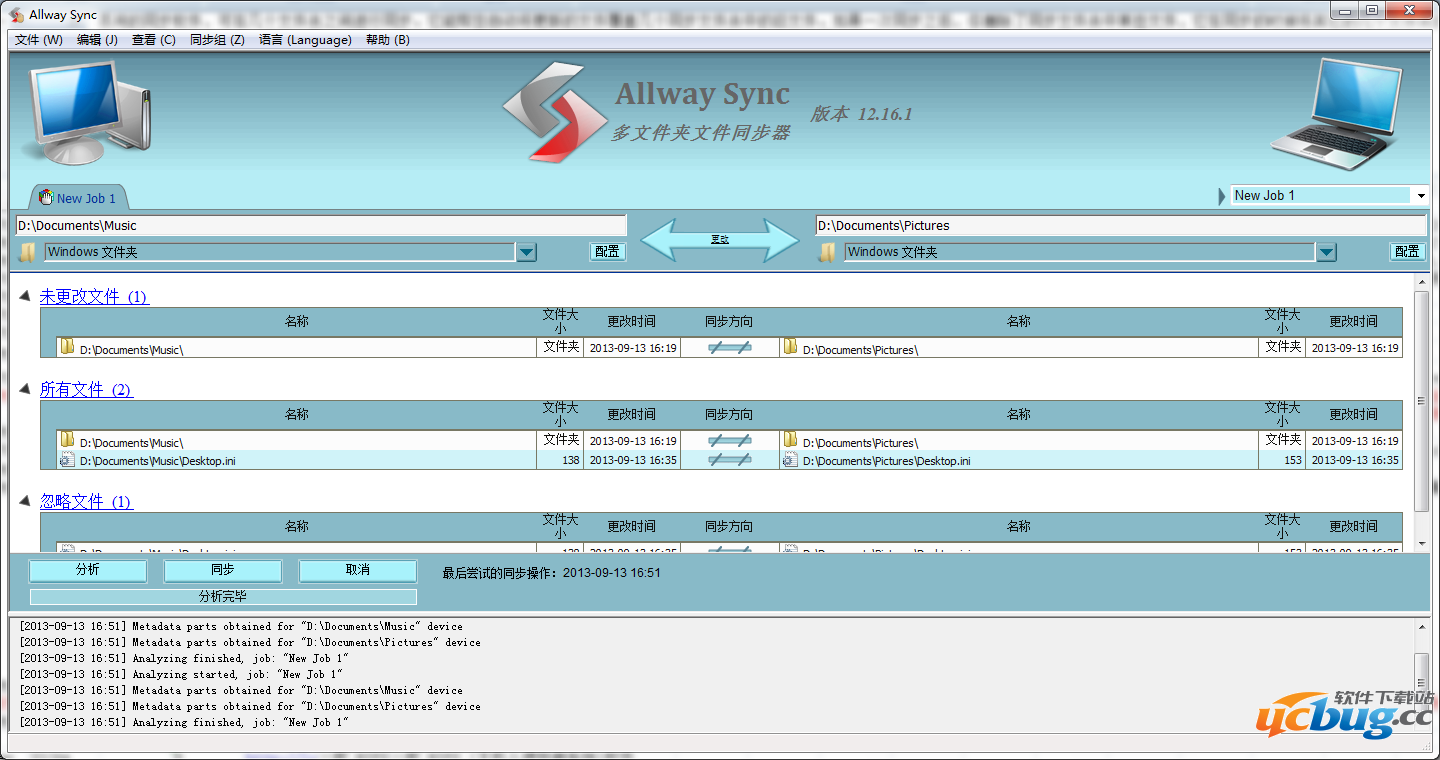The image size is (1440, 760).
Task: Click 同步方向 column header in 未更改文件 table
Action: [x=729, y=322]
